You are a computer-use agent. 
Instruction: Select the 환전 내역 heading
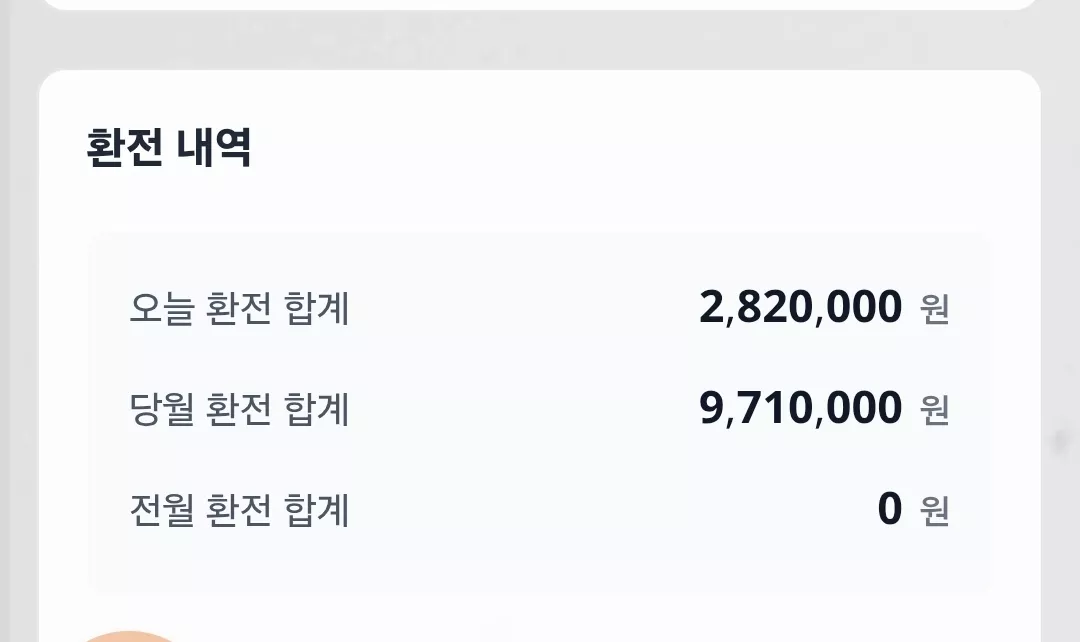[169, 147]
